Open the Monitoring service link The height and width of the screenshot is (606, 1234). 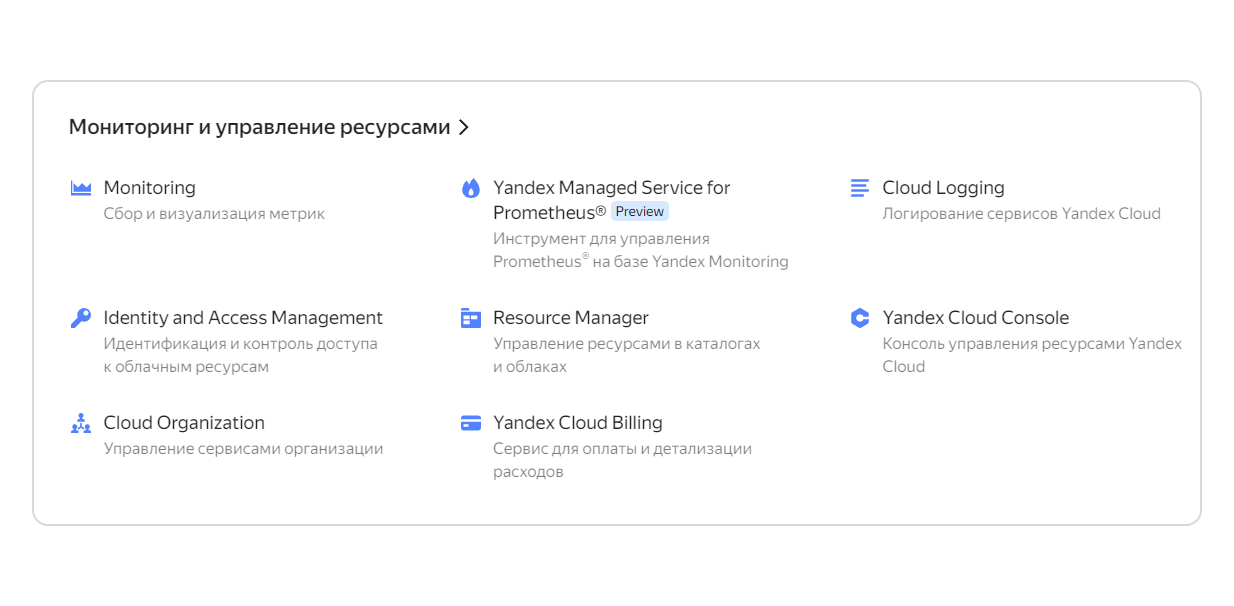(x=150, y=188)
